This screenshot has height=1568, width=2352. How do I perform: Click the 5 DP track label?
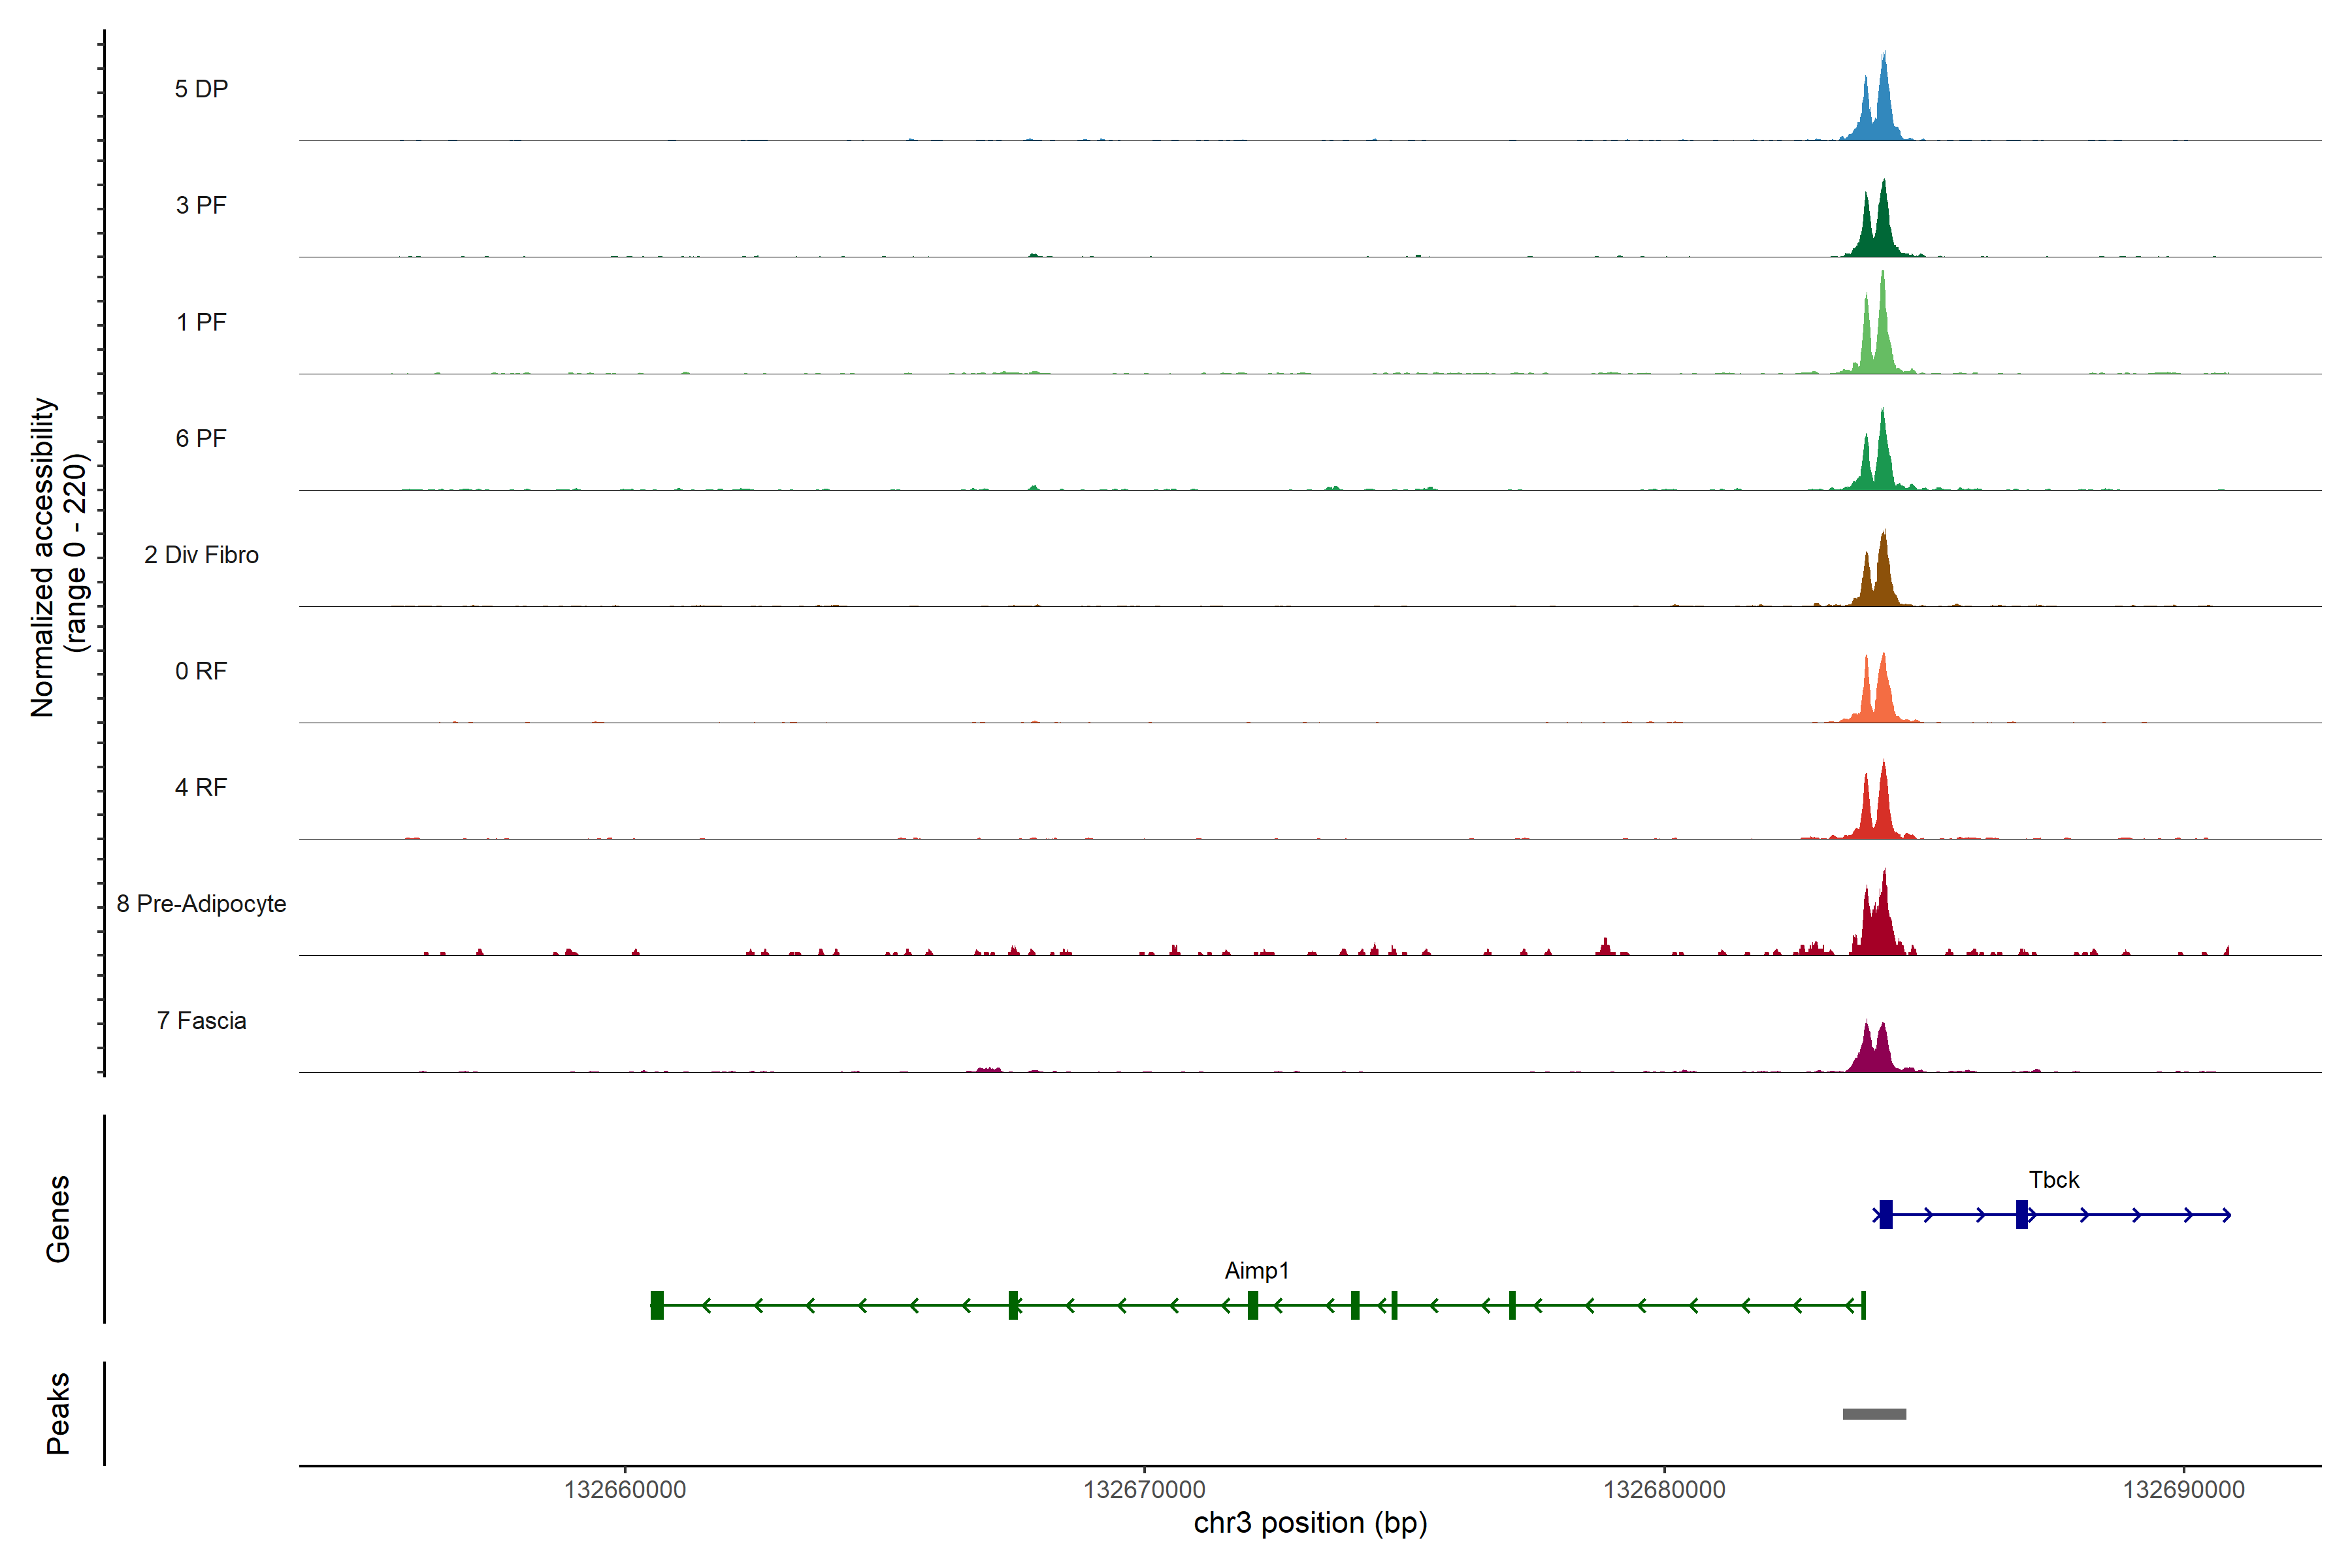(x=201, y=89)
